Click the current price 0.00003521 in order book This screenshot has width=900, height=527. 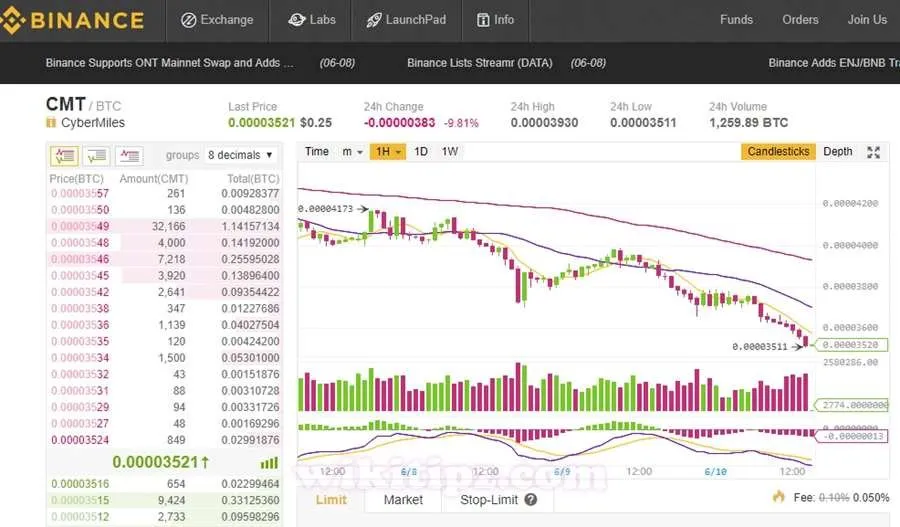pyautogui.click(x=160, y=462)
